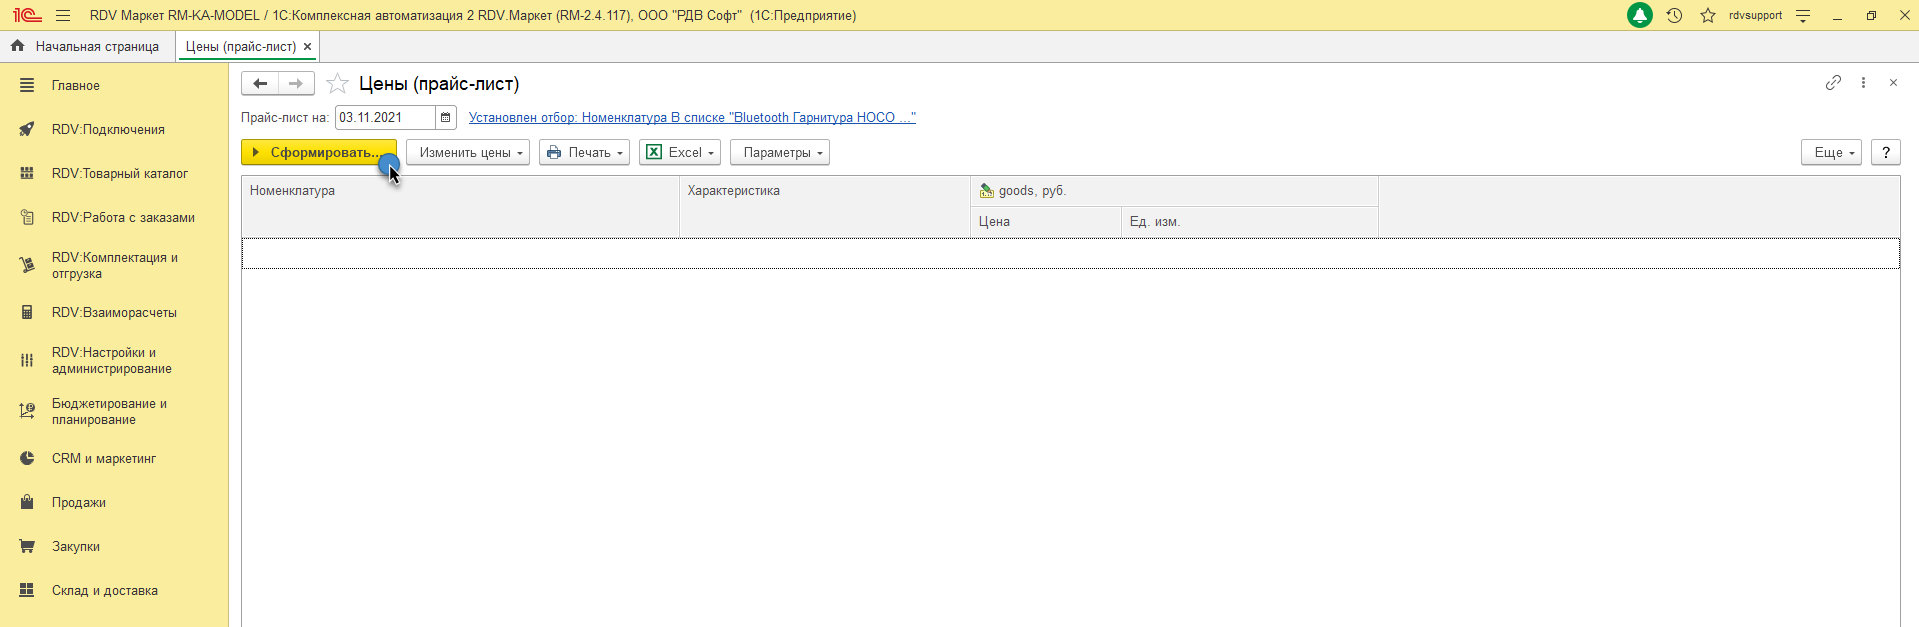Open the Еще dropdown menu
Image resolution: width=1919 pixels, height=627 pixels.
1831,152
